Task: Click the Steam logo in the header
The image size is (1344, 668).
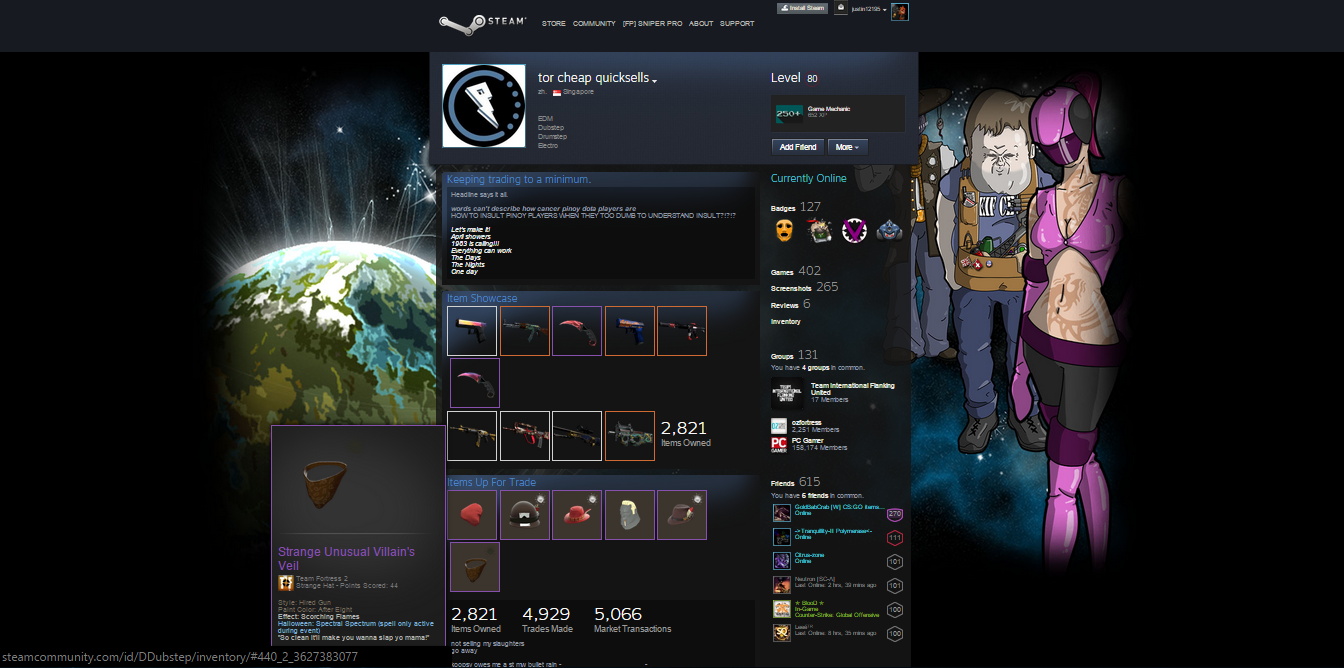Action: [476, 22]
